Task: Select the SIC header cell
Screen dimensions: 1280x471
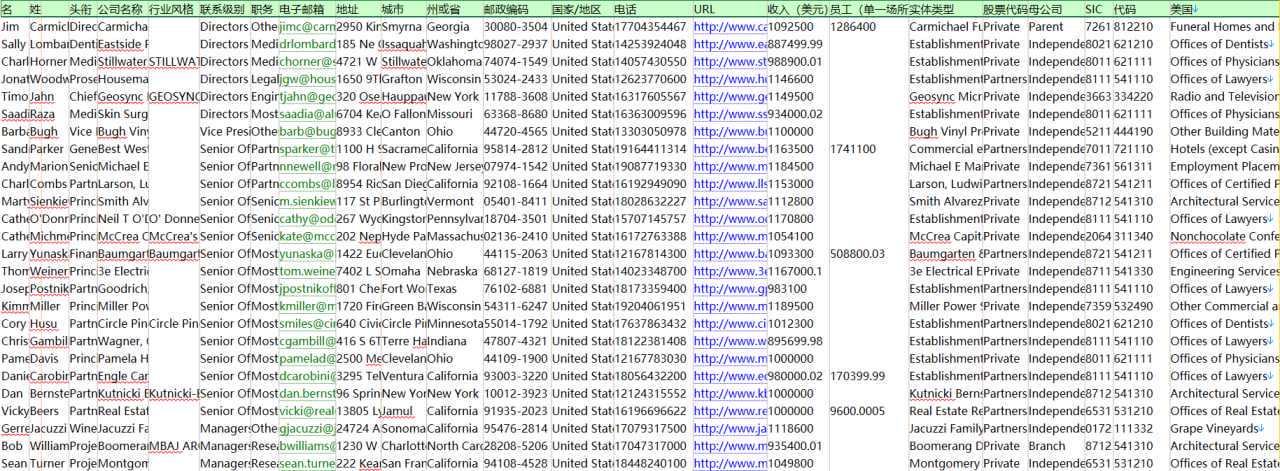Action: click(x=1098, y=9)
